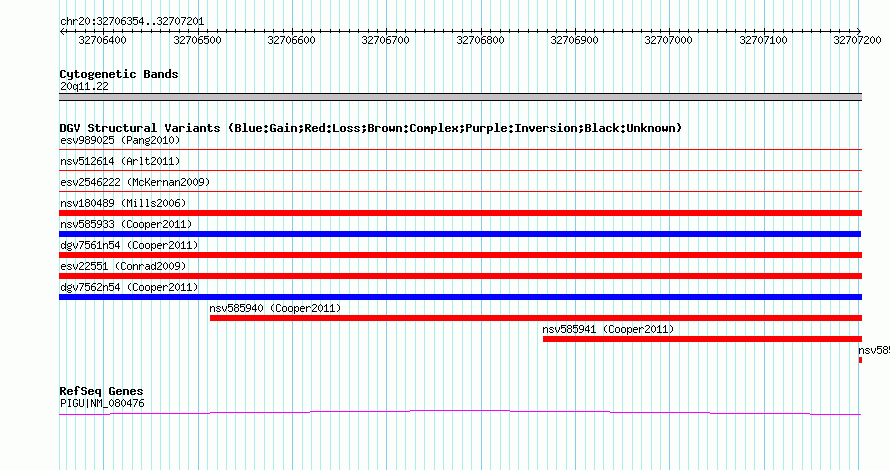
Task: Click ruler position 32706900
Action: 574,40
